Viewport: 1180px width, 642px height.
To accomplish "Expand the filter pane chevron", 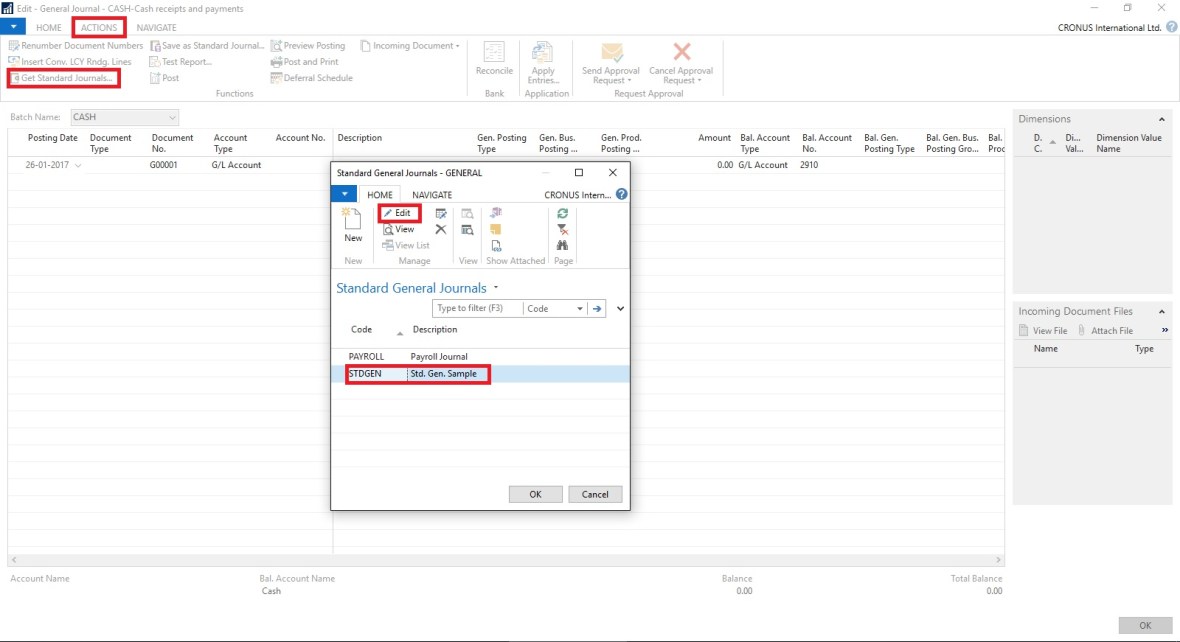I will [620, 309].
